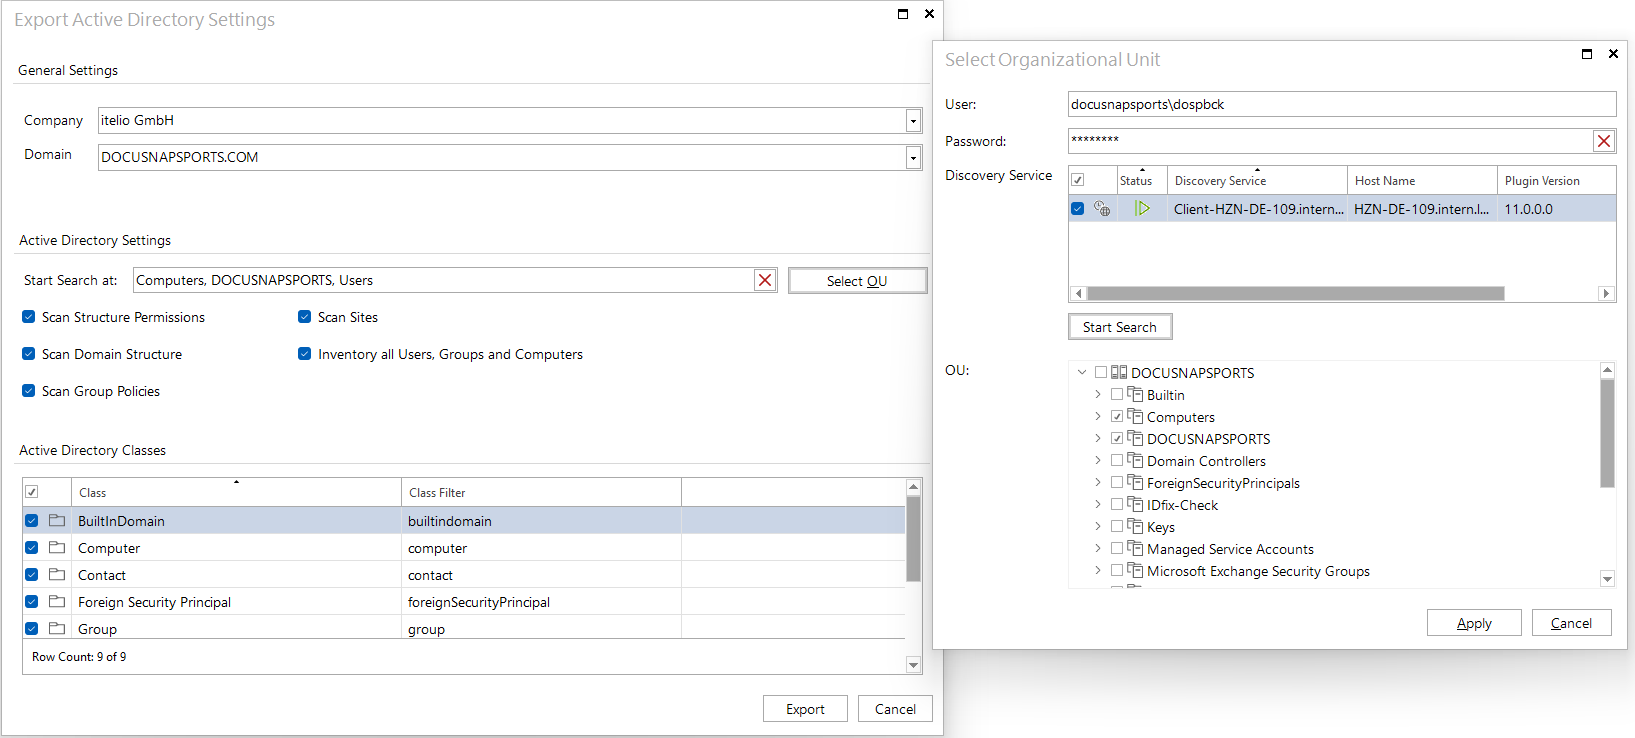Click the OU tree vertical scrollbar

coord(1607,432)
